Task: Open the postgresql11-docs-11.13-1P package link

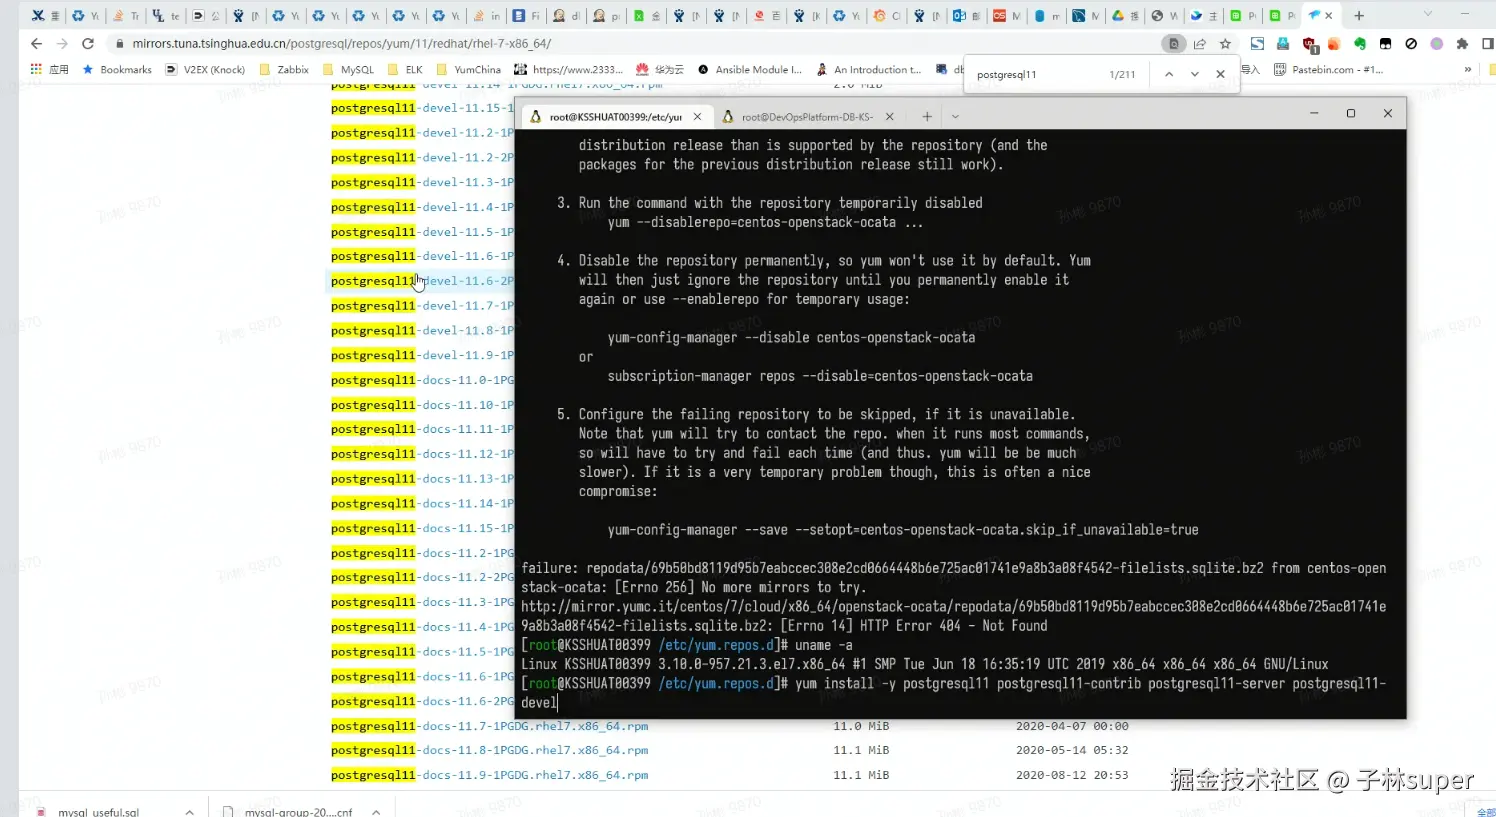Action: (x=422, y=479)
